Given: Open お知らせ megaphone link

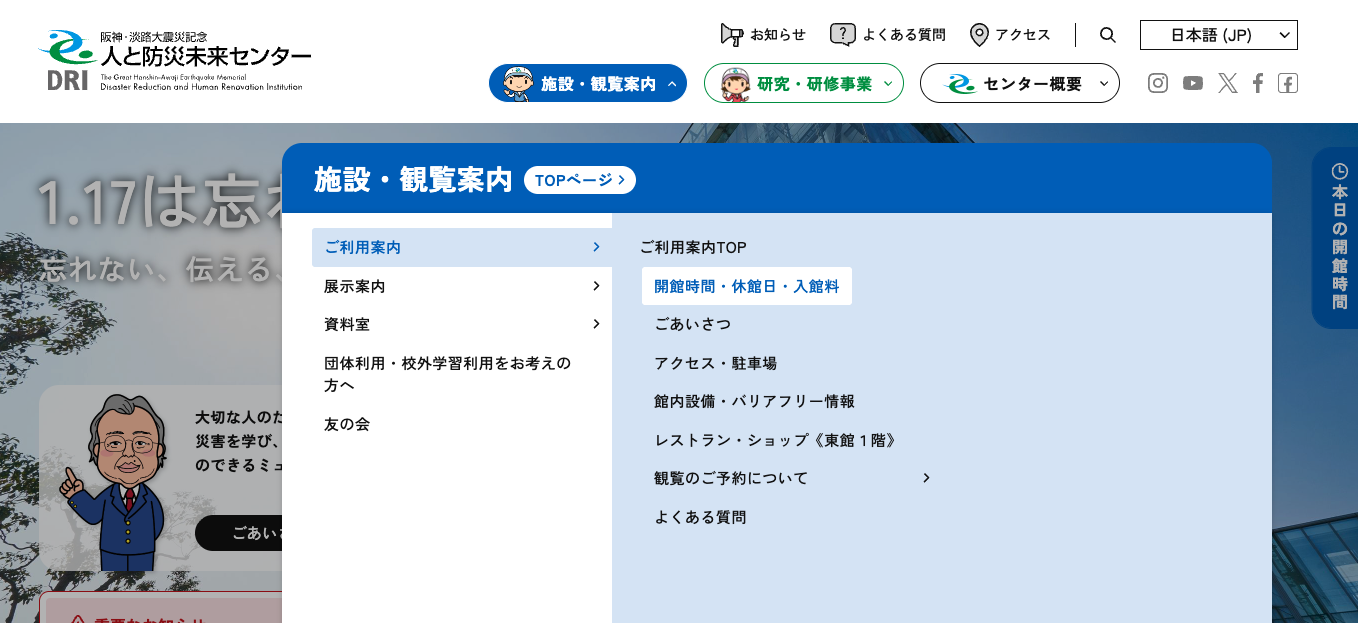Looking at the screenshot, I should pyautogui.click(x=763, y=35).
